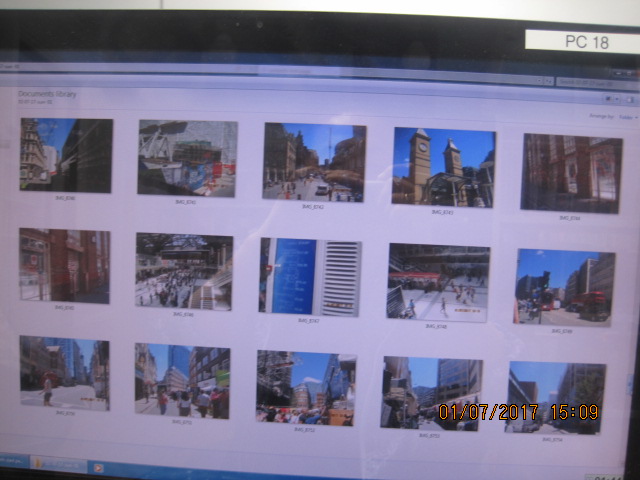Select the red brick building photo ending top row

571,173
